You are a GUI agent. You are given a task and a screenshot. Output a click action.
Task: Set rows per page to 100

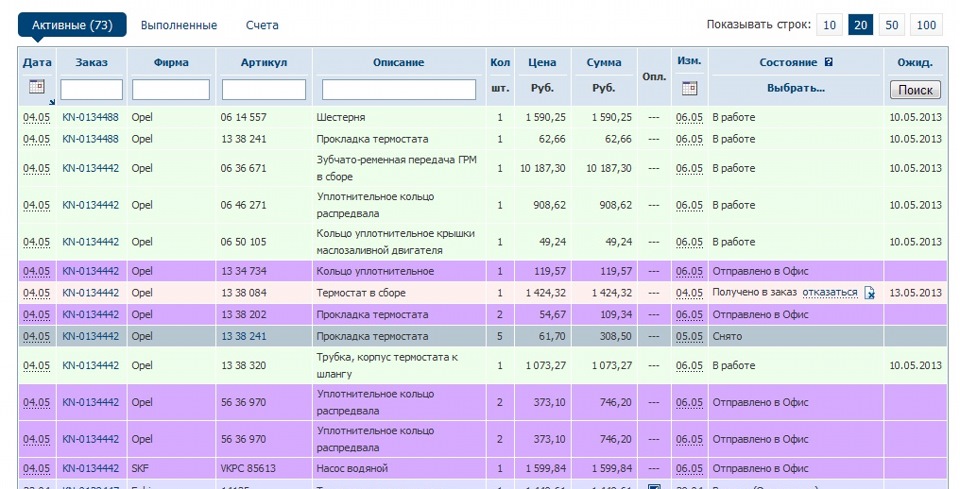click(926, 25)
